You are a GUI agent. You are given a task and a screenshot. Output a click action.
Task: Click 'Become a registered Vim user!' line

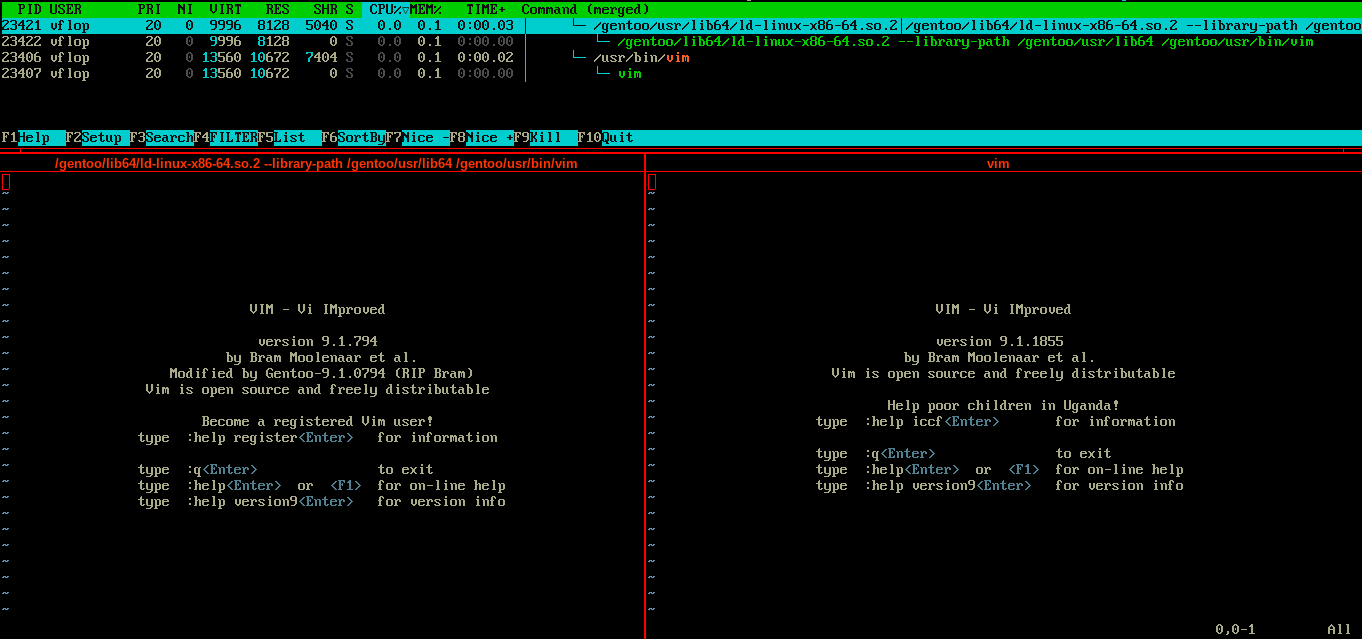[317, 421]
